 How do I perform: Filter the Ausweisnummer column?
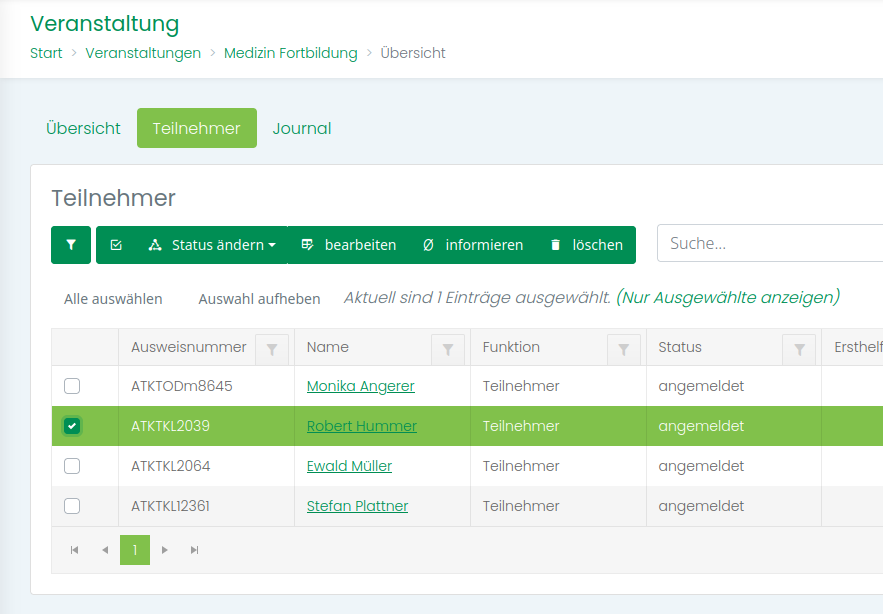click(x=272, y=349)
